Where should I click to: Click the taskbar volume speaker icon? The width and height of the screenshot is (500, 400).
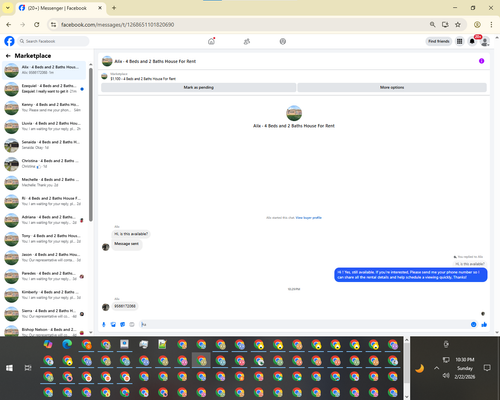pos(446,376)
